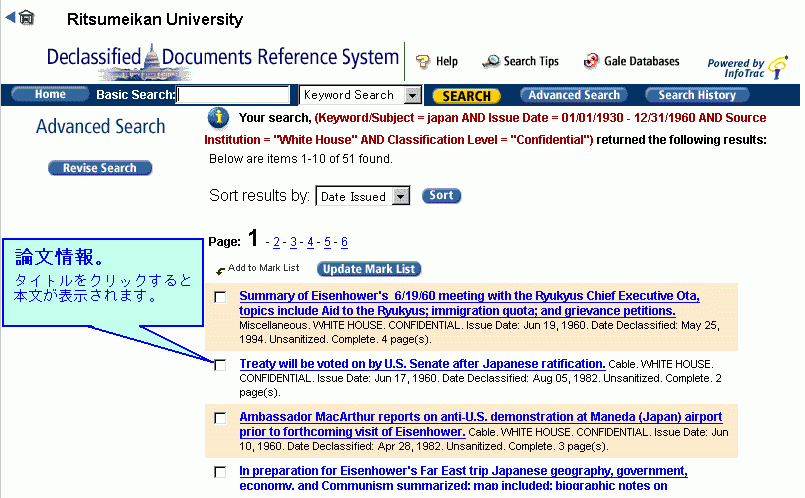Go to Home in the navigation bar

coord(49,95)
